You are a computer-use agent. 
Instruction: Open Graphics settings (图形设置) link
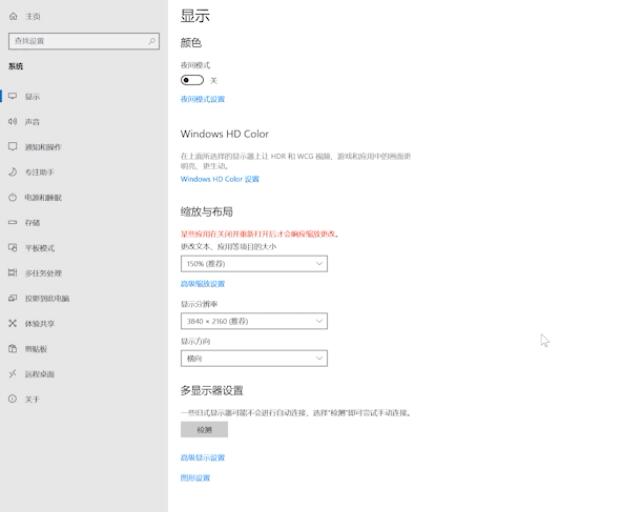point(195,478)
